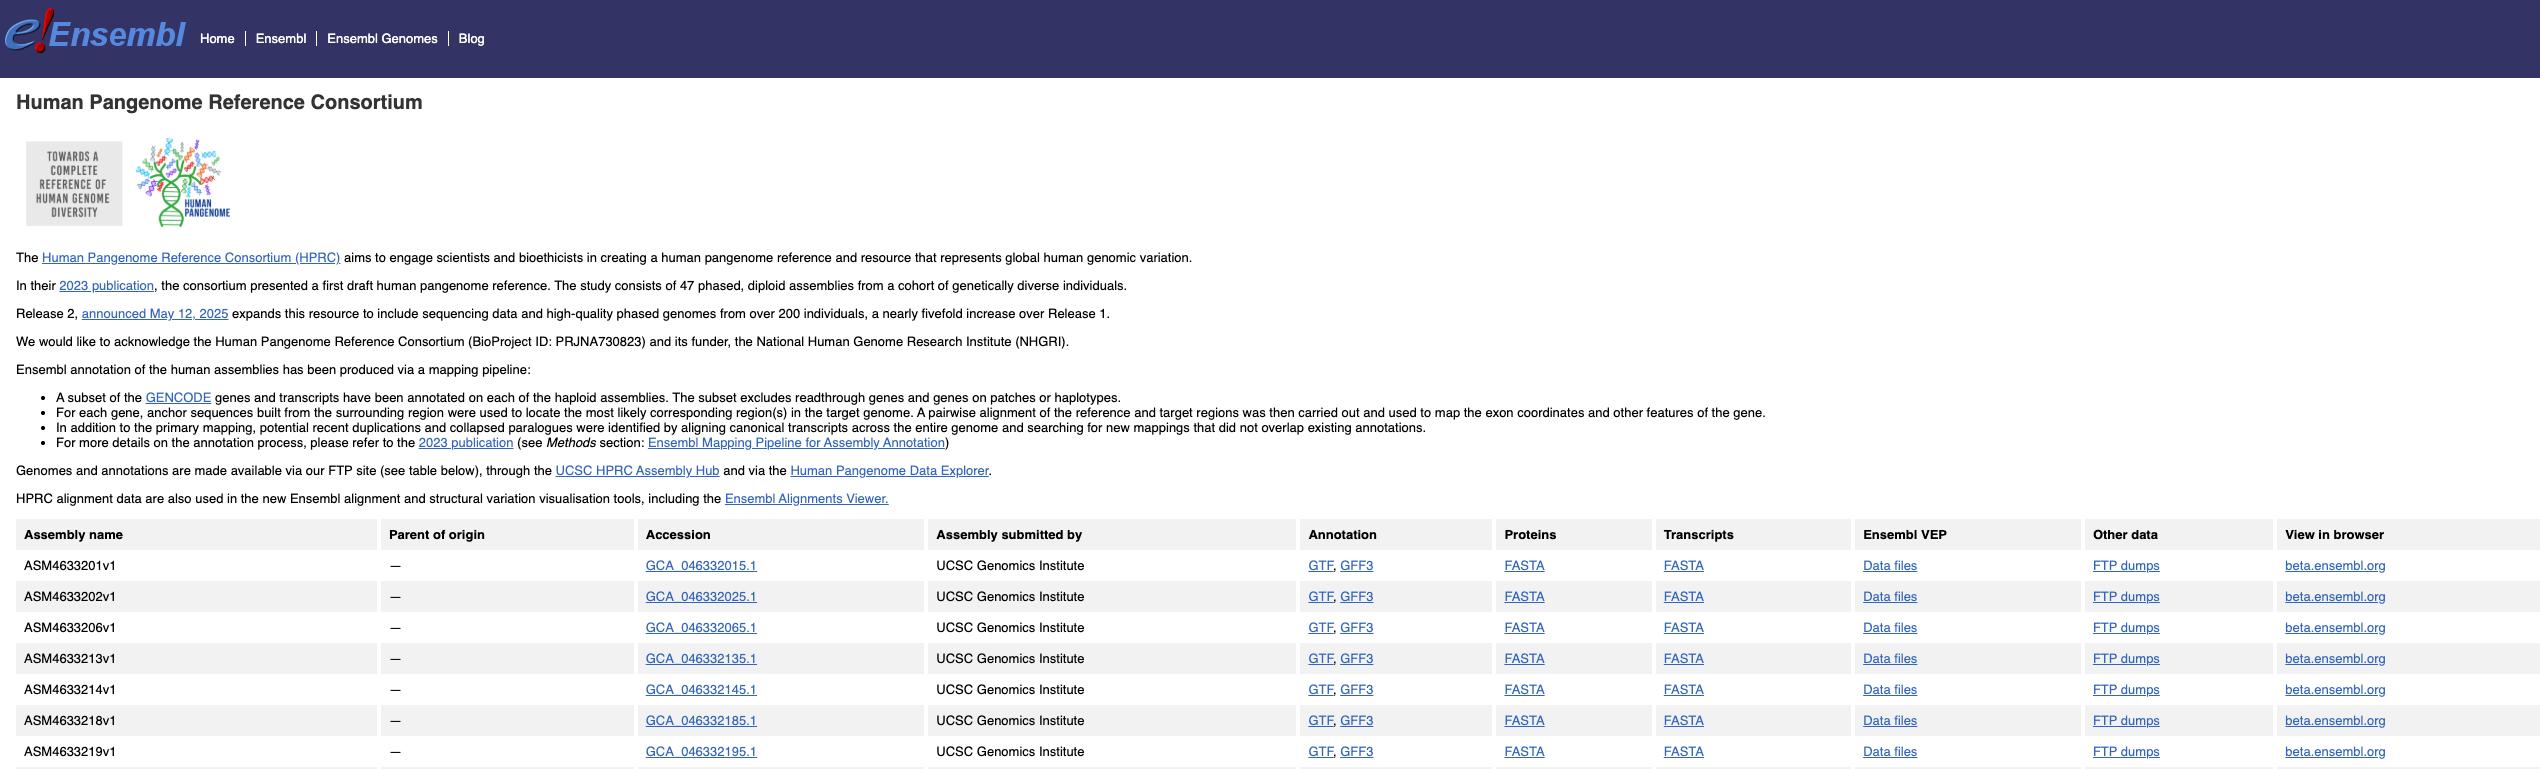The image size is (2540, 769).
Task: Open the GENCODE link
Action: point(178,398)
